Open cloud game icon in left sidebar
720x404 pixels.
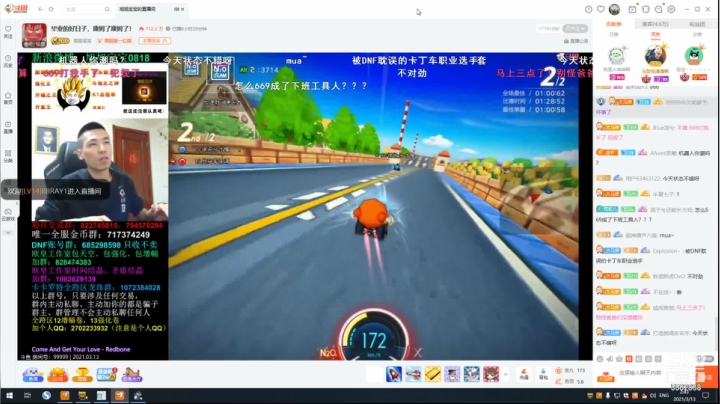(8, 214)
